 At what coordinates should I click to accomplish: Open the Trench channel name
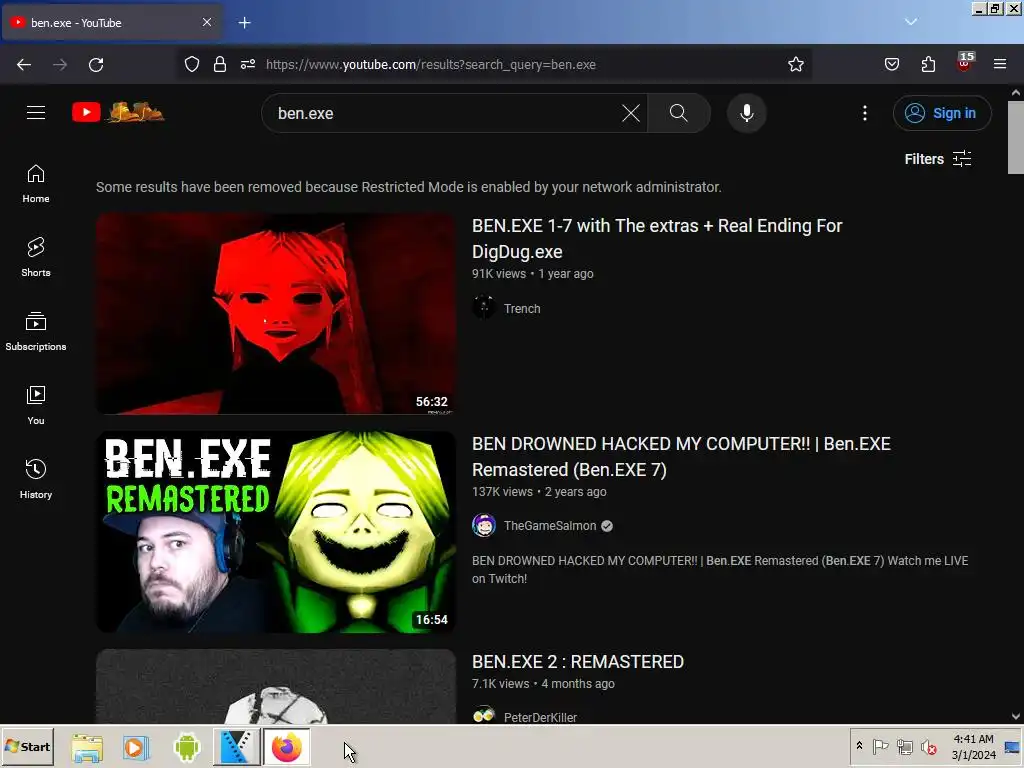pyautogui.click(x=522, y=308)
